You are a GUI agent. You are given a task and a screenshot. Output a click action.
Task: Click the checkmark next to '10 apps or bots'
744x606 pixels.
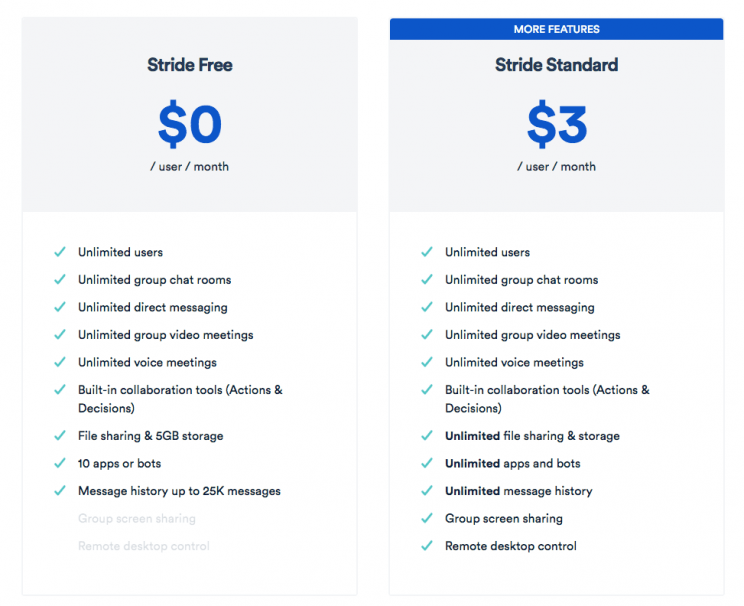click(60, 463)
